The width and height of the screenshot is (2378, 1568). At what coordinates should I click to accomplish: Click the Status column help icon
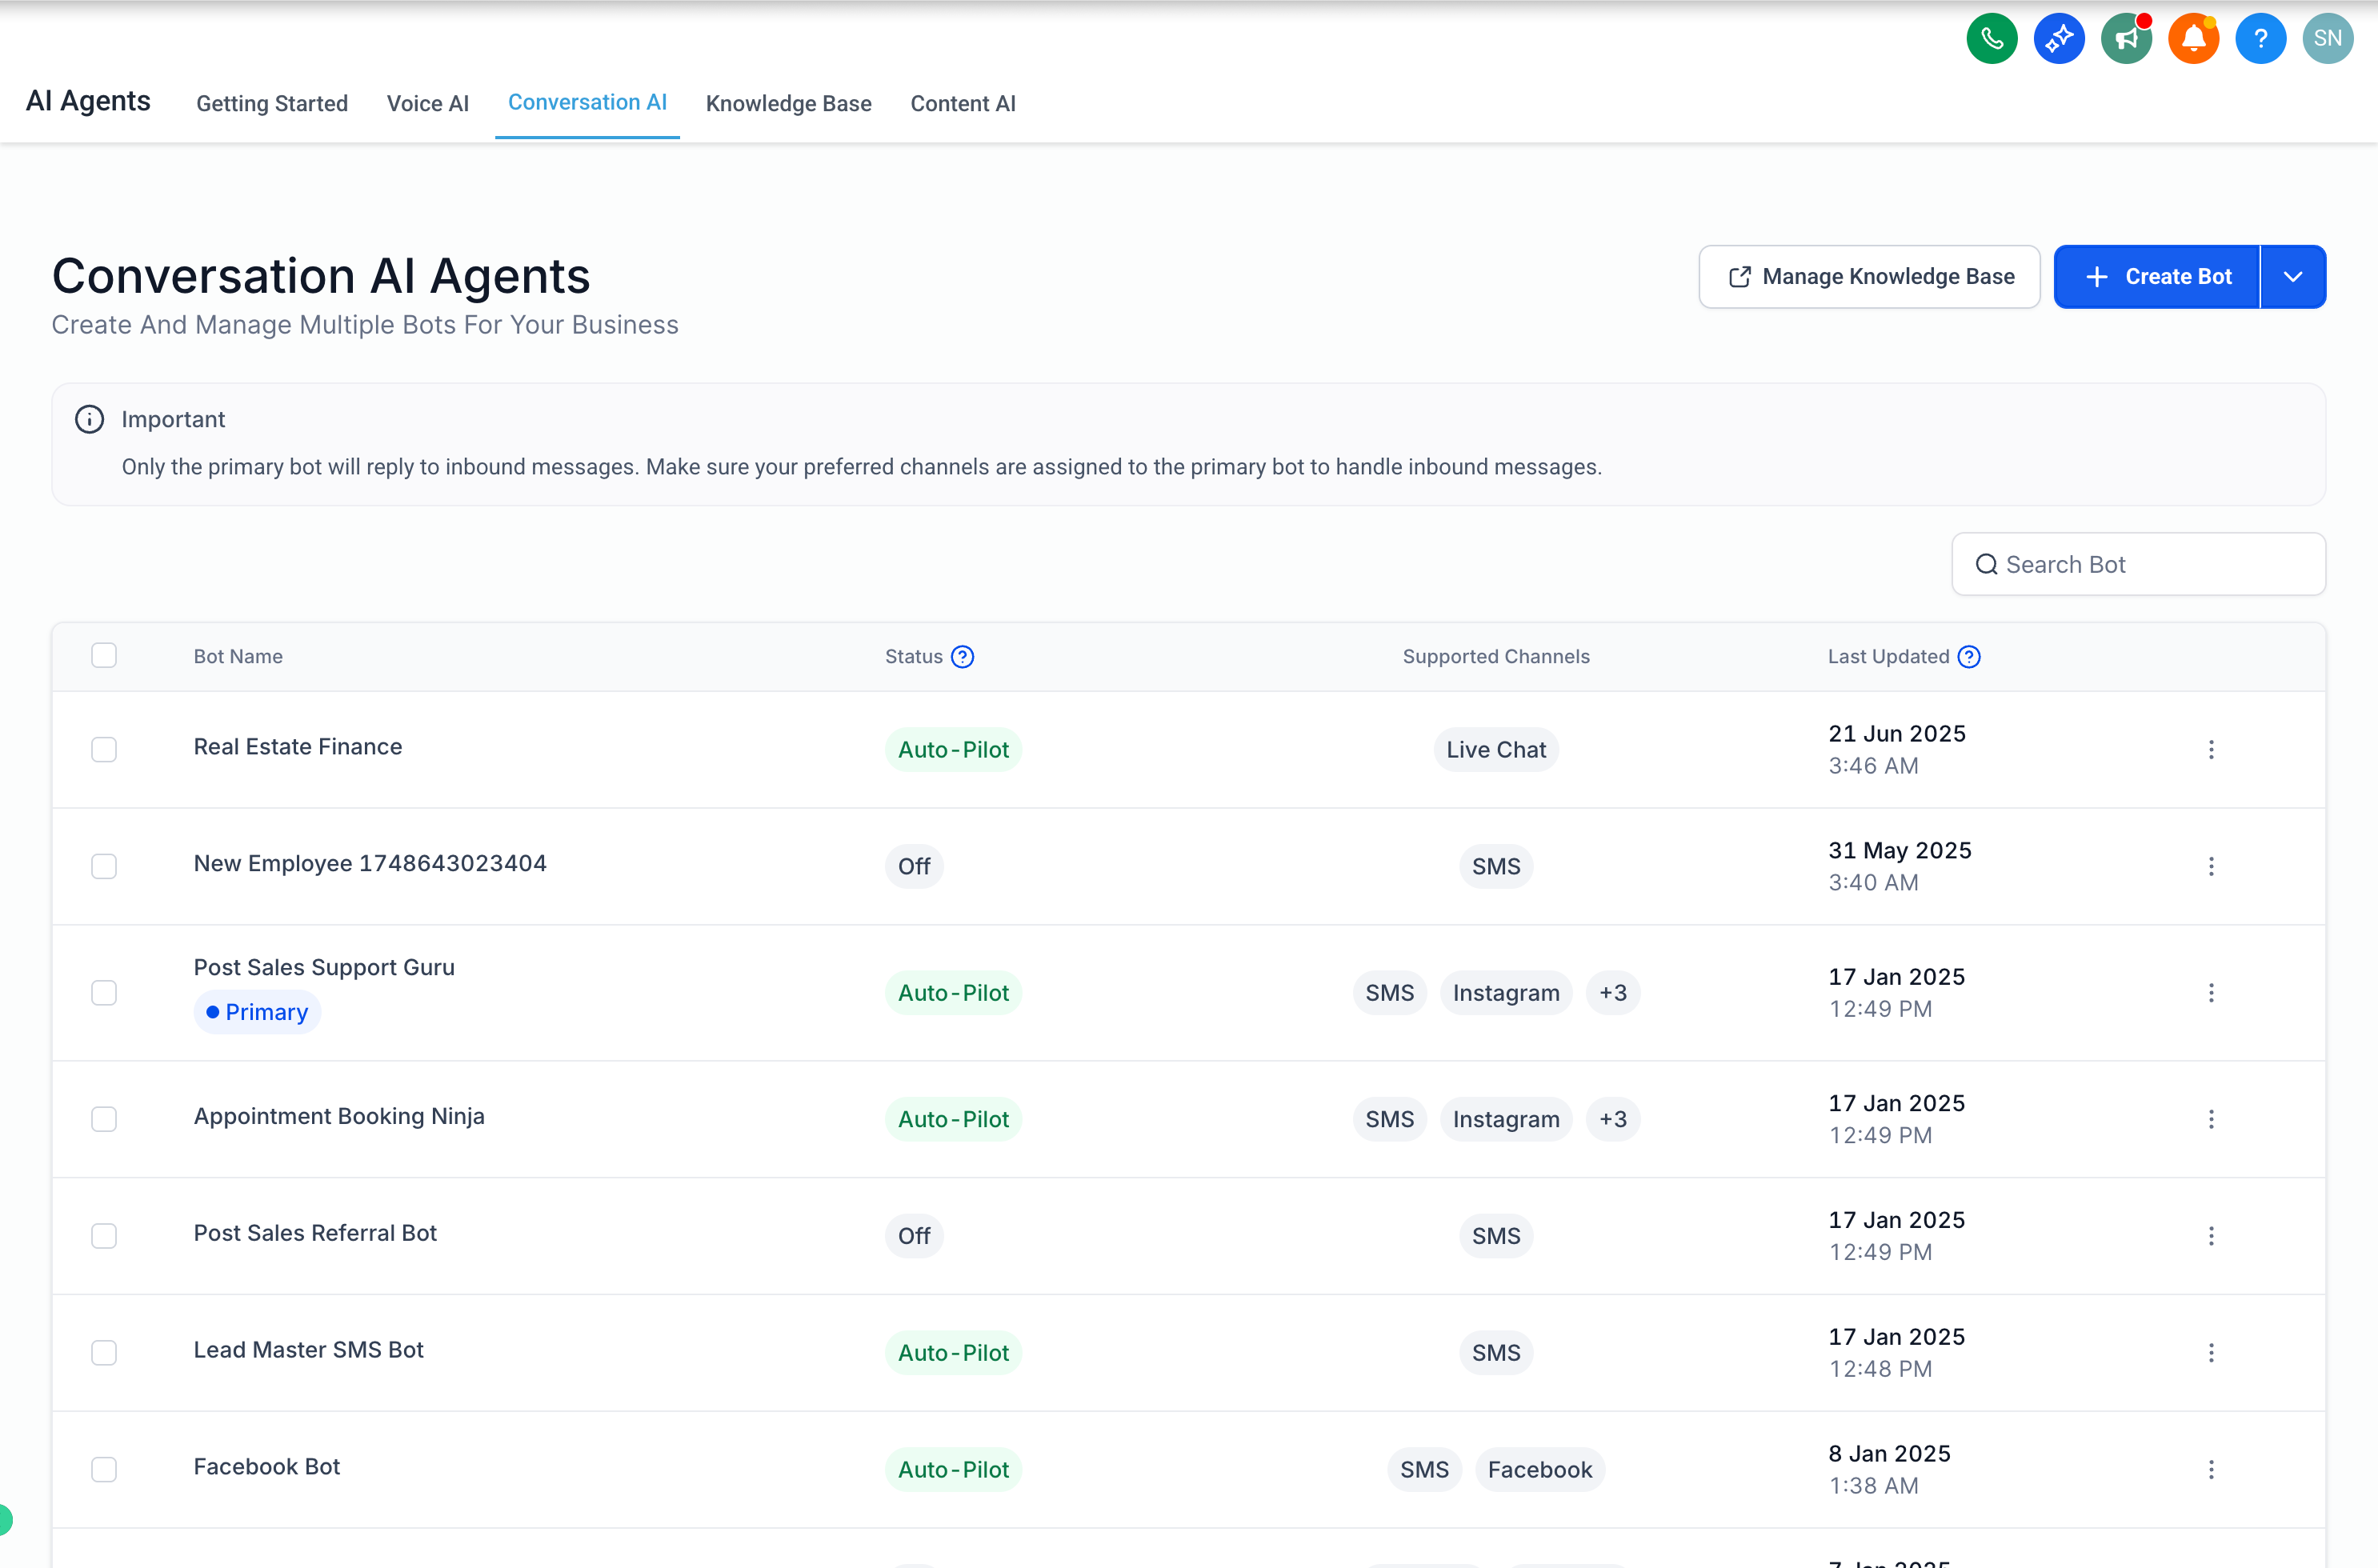[962, 657]
